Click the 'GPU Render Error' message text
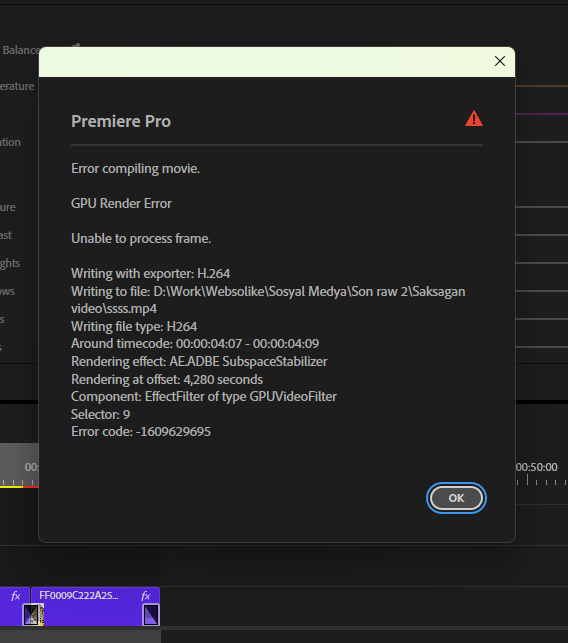Viewport: 568px width, 643px height. coord(121,203)
